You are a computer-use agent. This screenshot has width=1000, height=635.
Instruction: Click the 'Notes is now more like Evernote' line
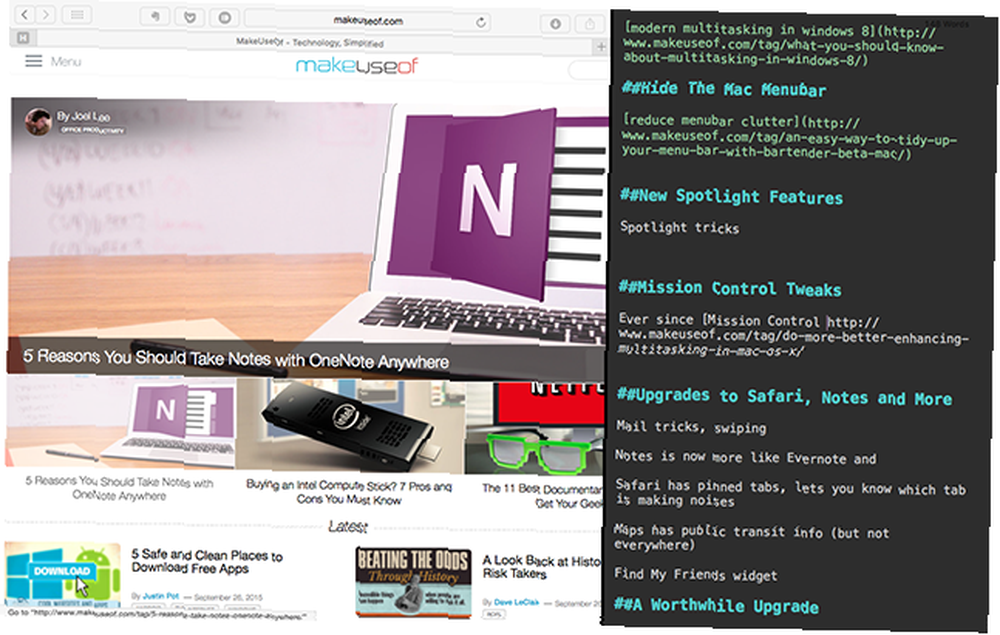click(x=746, y=457)
